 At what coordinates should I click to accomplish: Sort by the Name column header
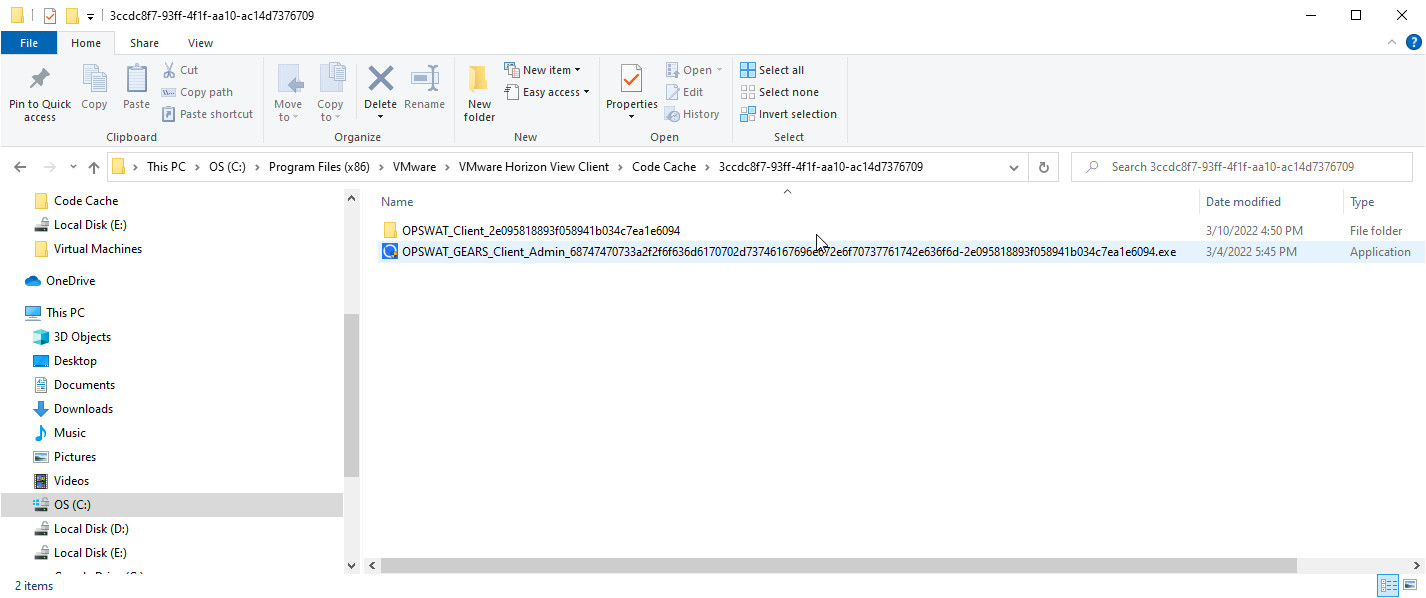tap(397, 202)
